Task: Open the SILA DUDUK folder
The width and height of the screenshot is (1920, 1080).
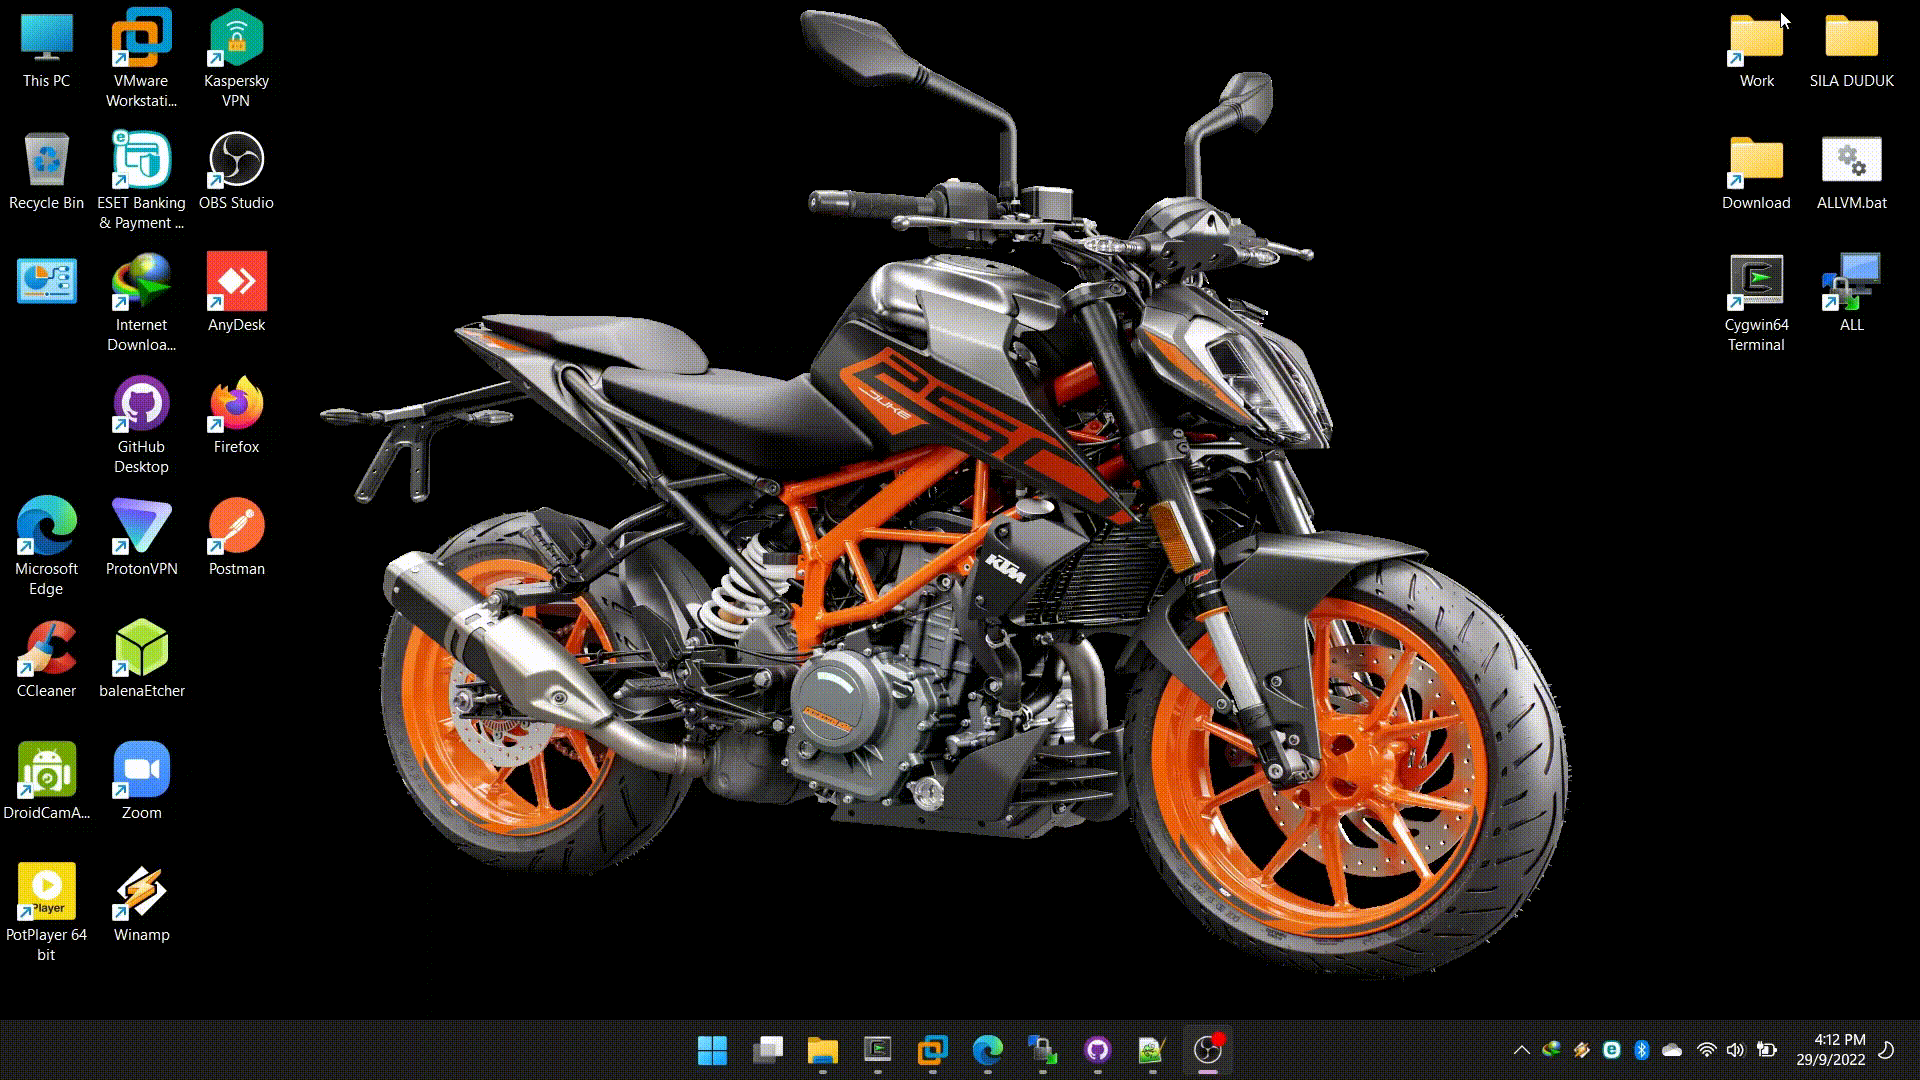Action: (1851, 39)
